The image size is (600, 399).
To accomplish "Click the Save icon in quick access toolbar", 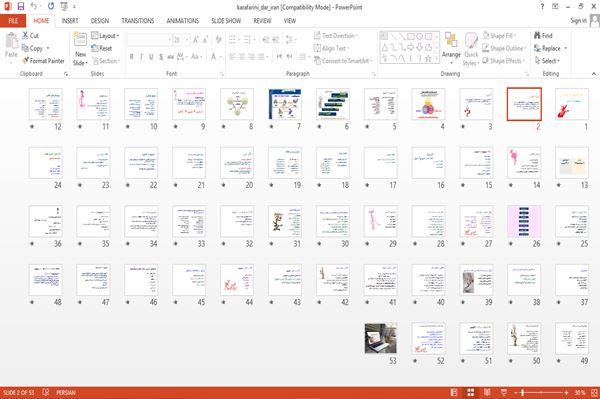I will coord(21,7).
